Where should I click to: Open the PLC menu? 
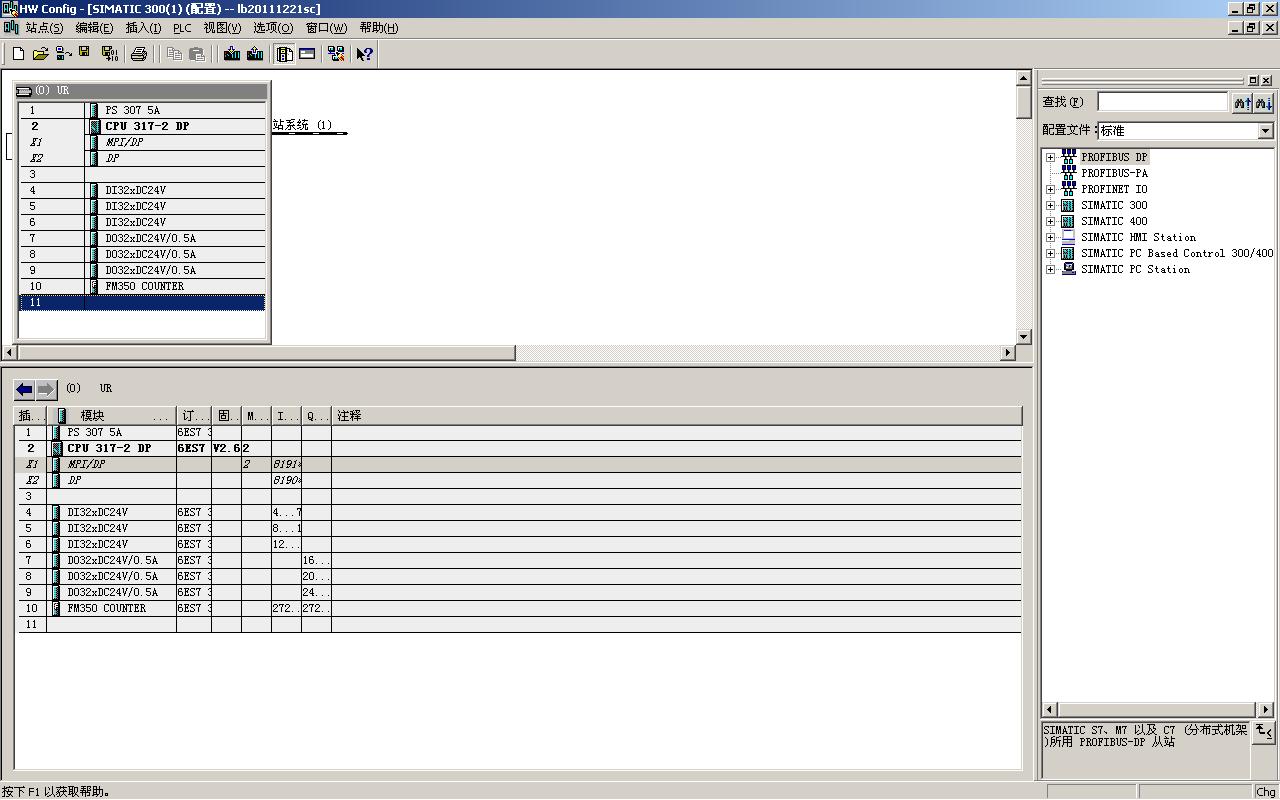(182, 28)
